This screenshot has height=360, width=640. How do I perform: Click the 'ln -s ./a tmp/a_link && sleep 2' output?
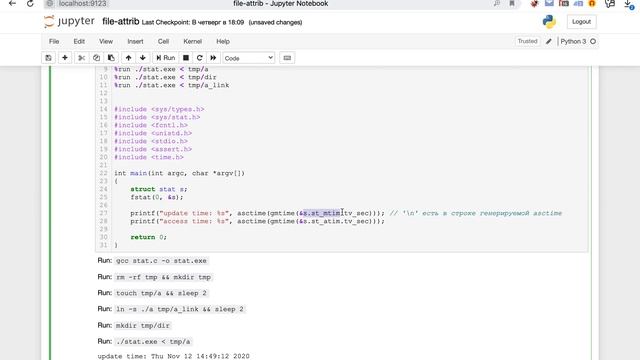click(180, 309)
